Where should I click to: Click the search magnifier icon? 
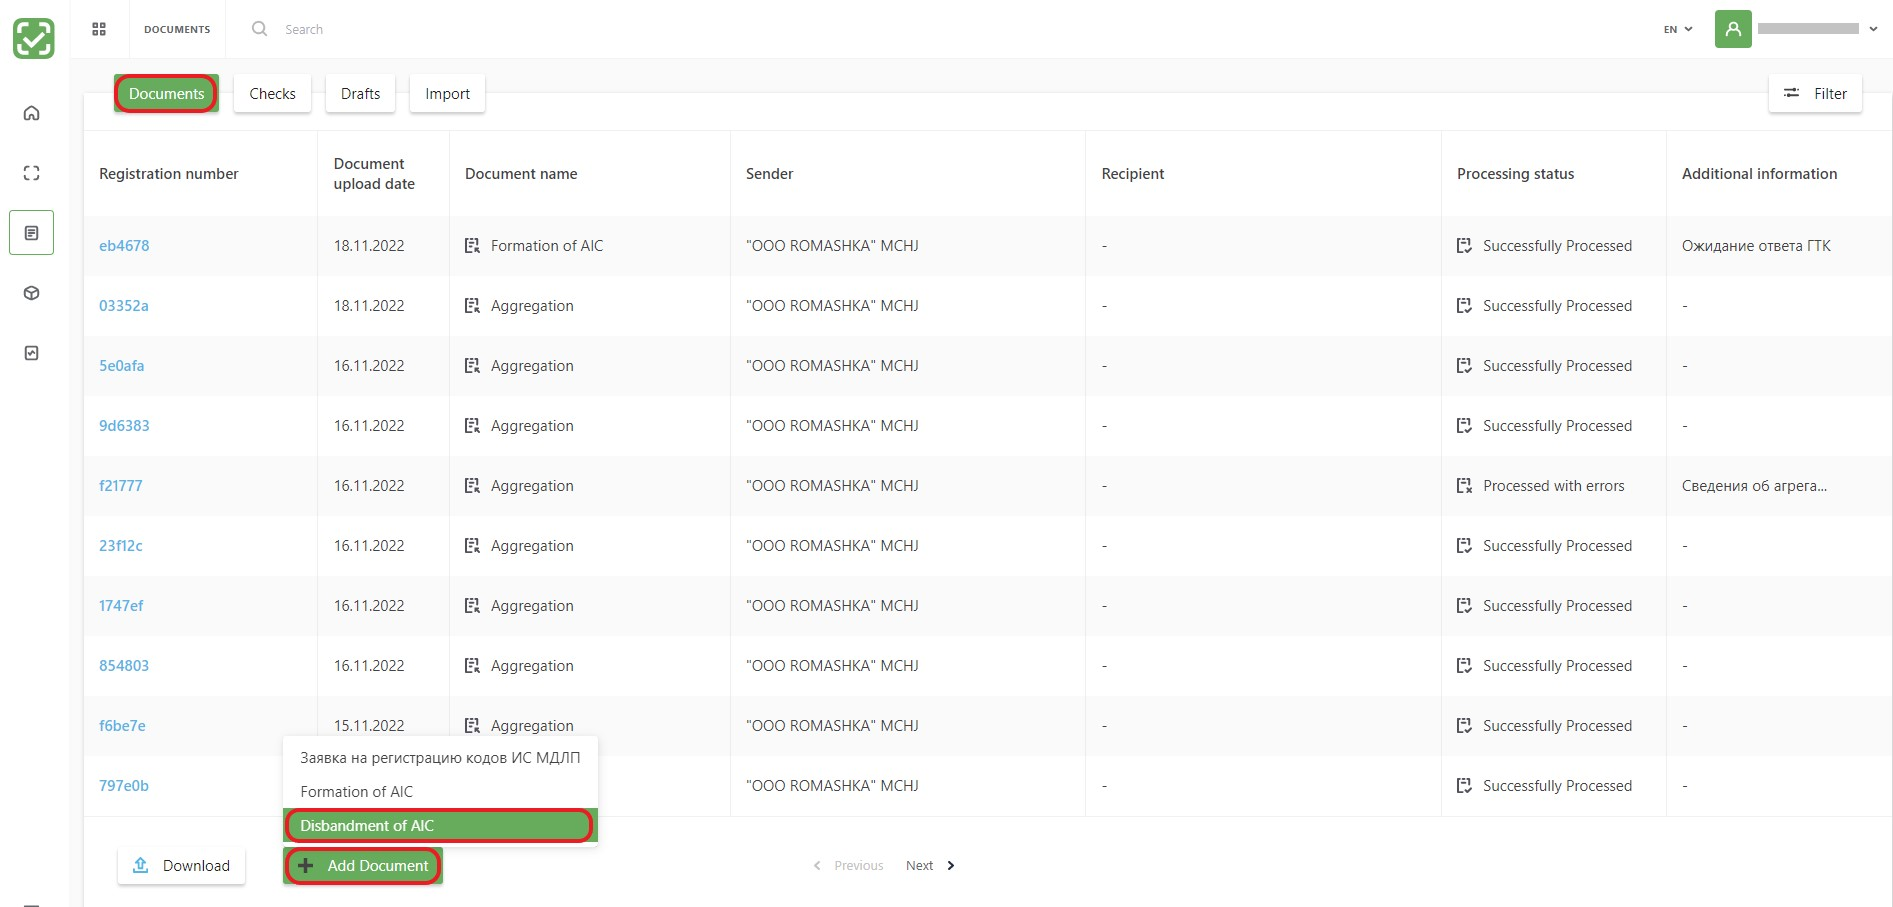point(260,29)
